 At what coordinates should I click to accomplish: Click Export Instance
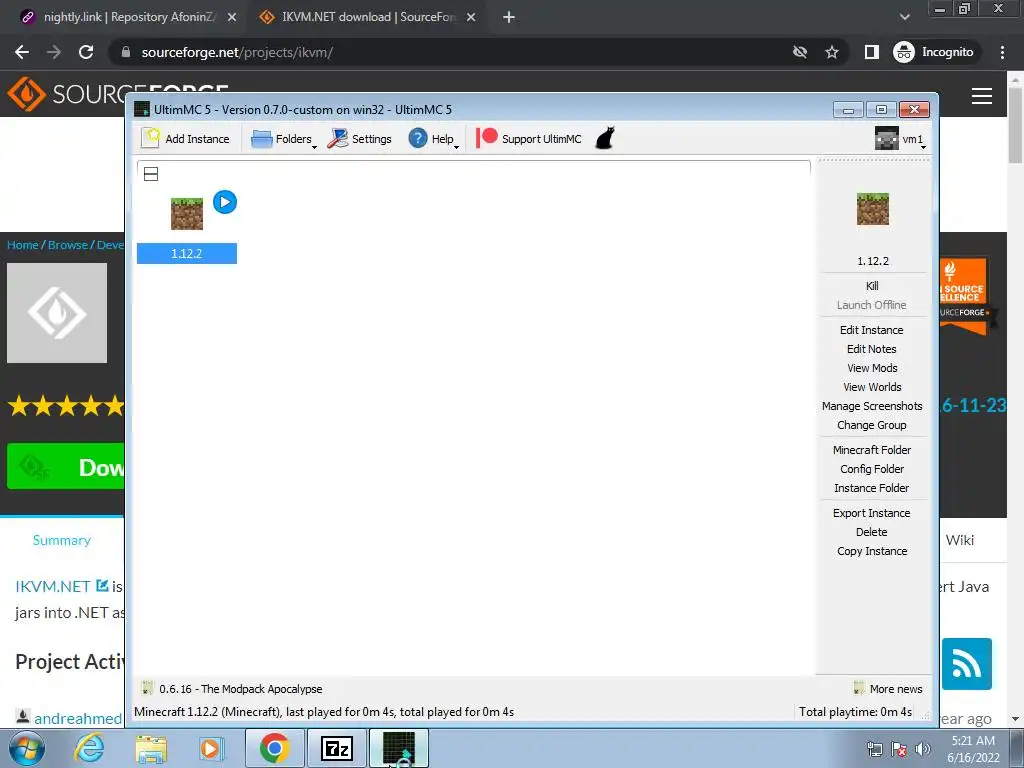click(x=872, y=513)
